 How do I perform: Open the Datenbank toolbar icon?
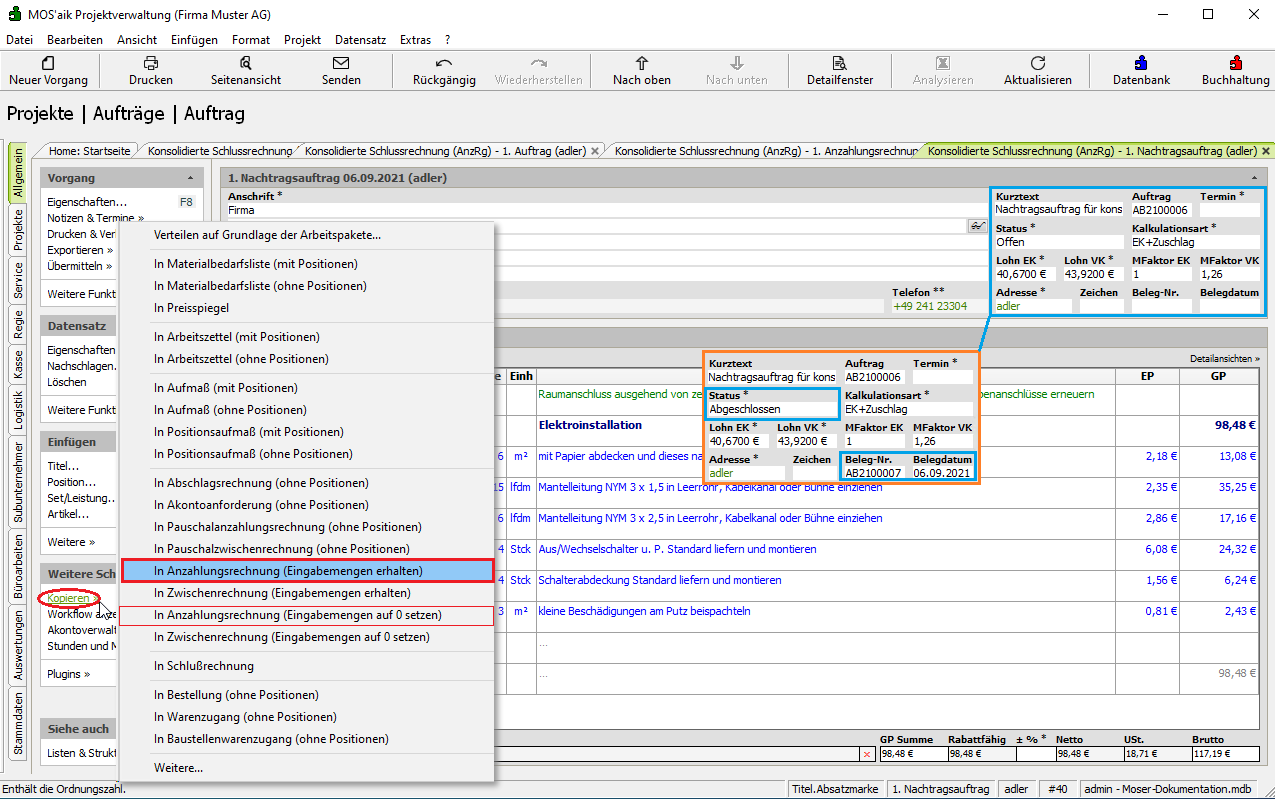(1141, 63)
